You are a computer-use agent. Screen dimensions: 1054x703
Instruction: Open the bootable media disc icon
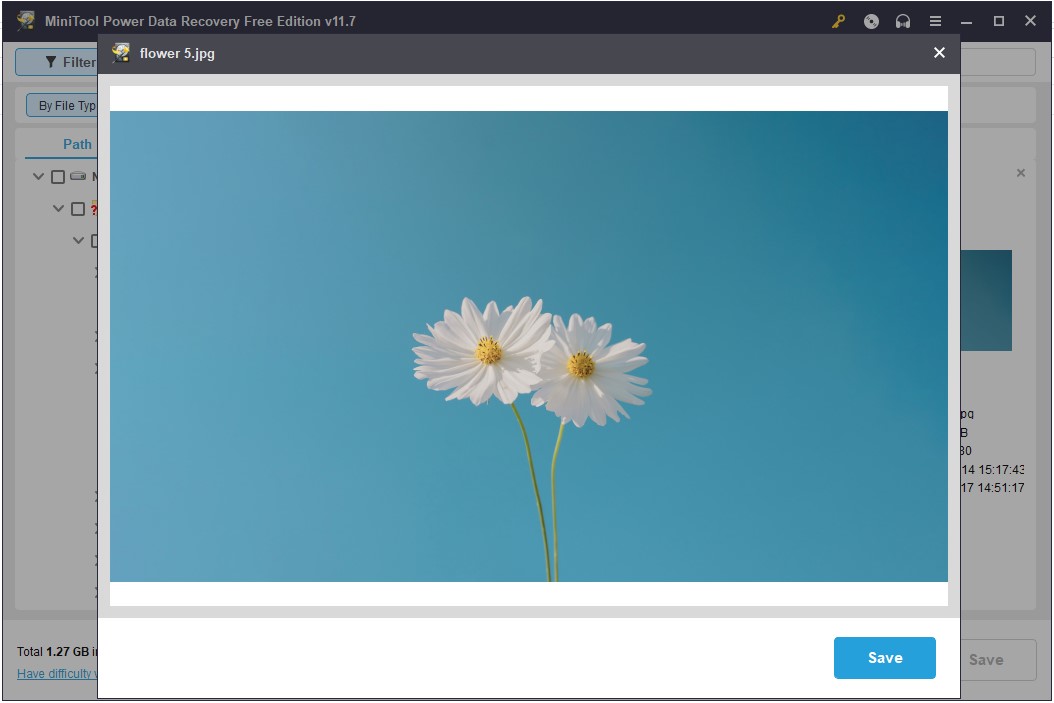(871, 22)
